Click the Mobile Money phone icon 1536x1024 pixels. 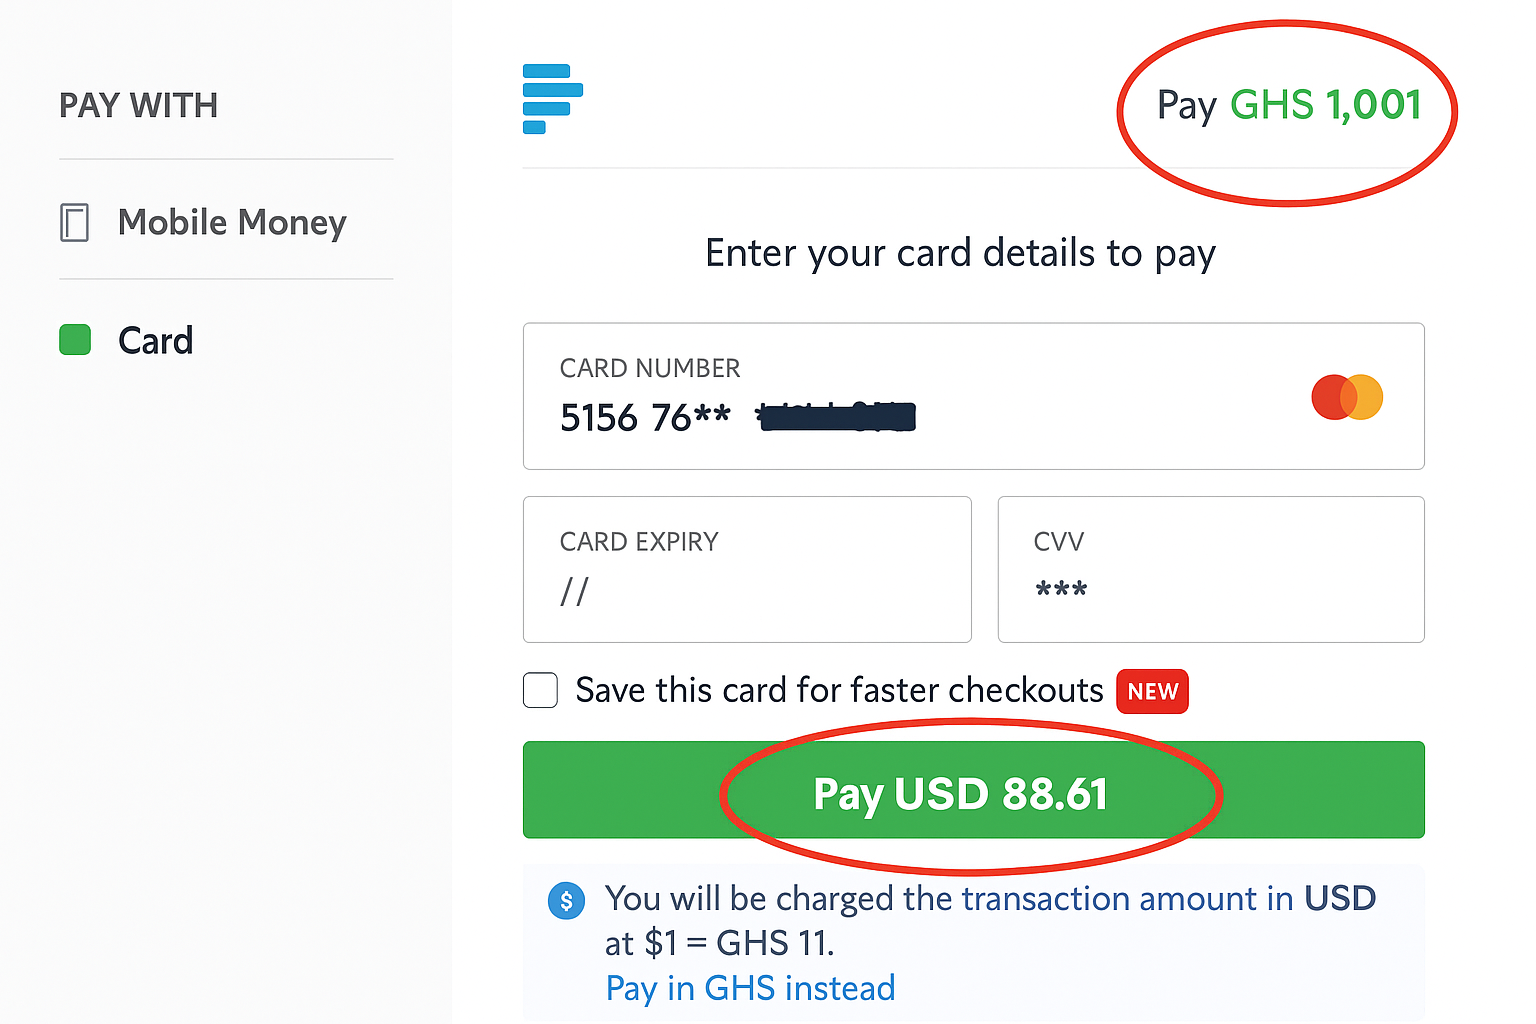75,222
